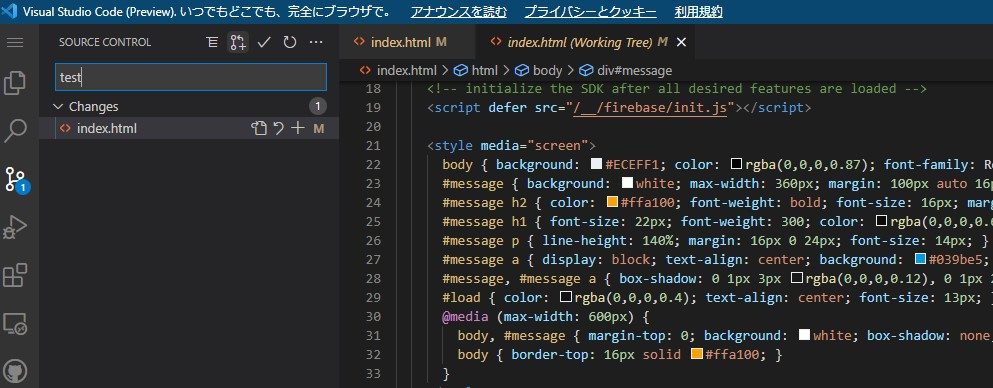Toggle view as tree in Source Control
This screenshot has height=388, width=993.
[212, 42]
